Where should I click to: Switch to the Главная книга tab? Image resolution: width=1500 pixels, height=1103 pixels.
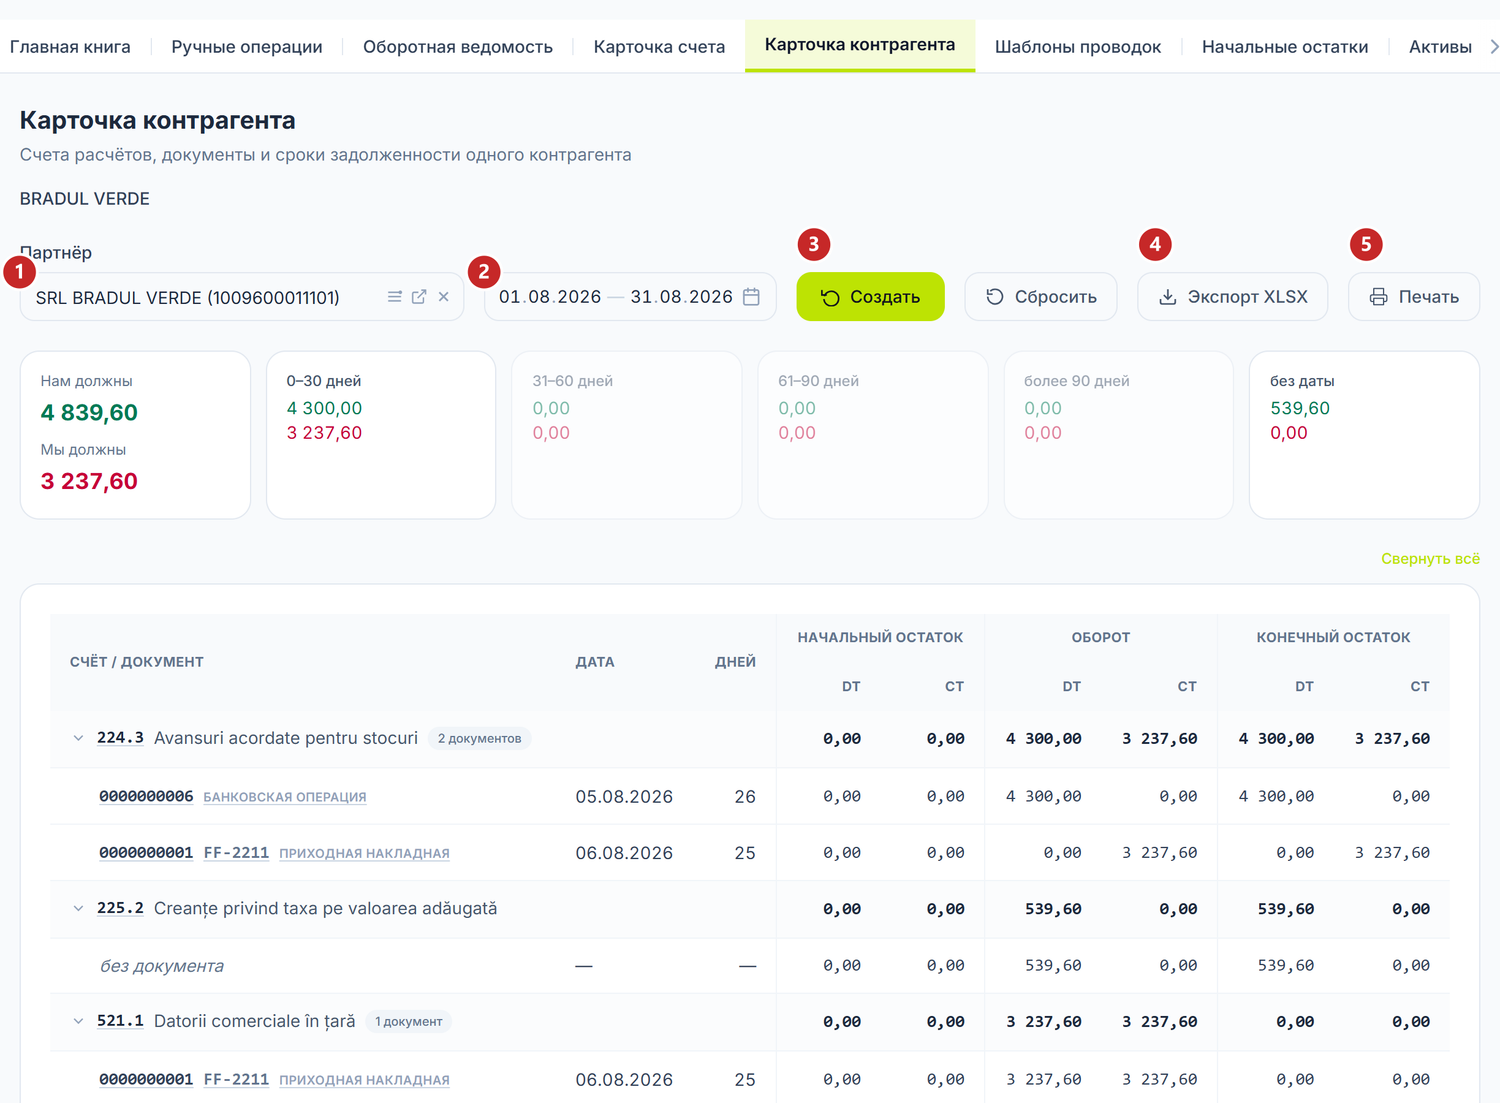click(x=70, y=47)
